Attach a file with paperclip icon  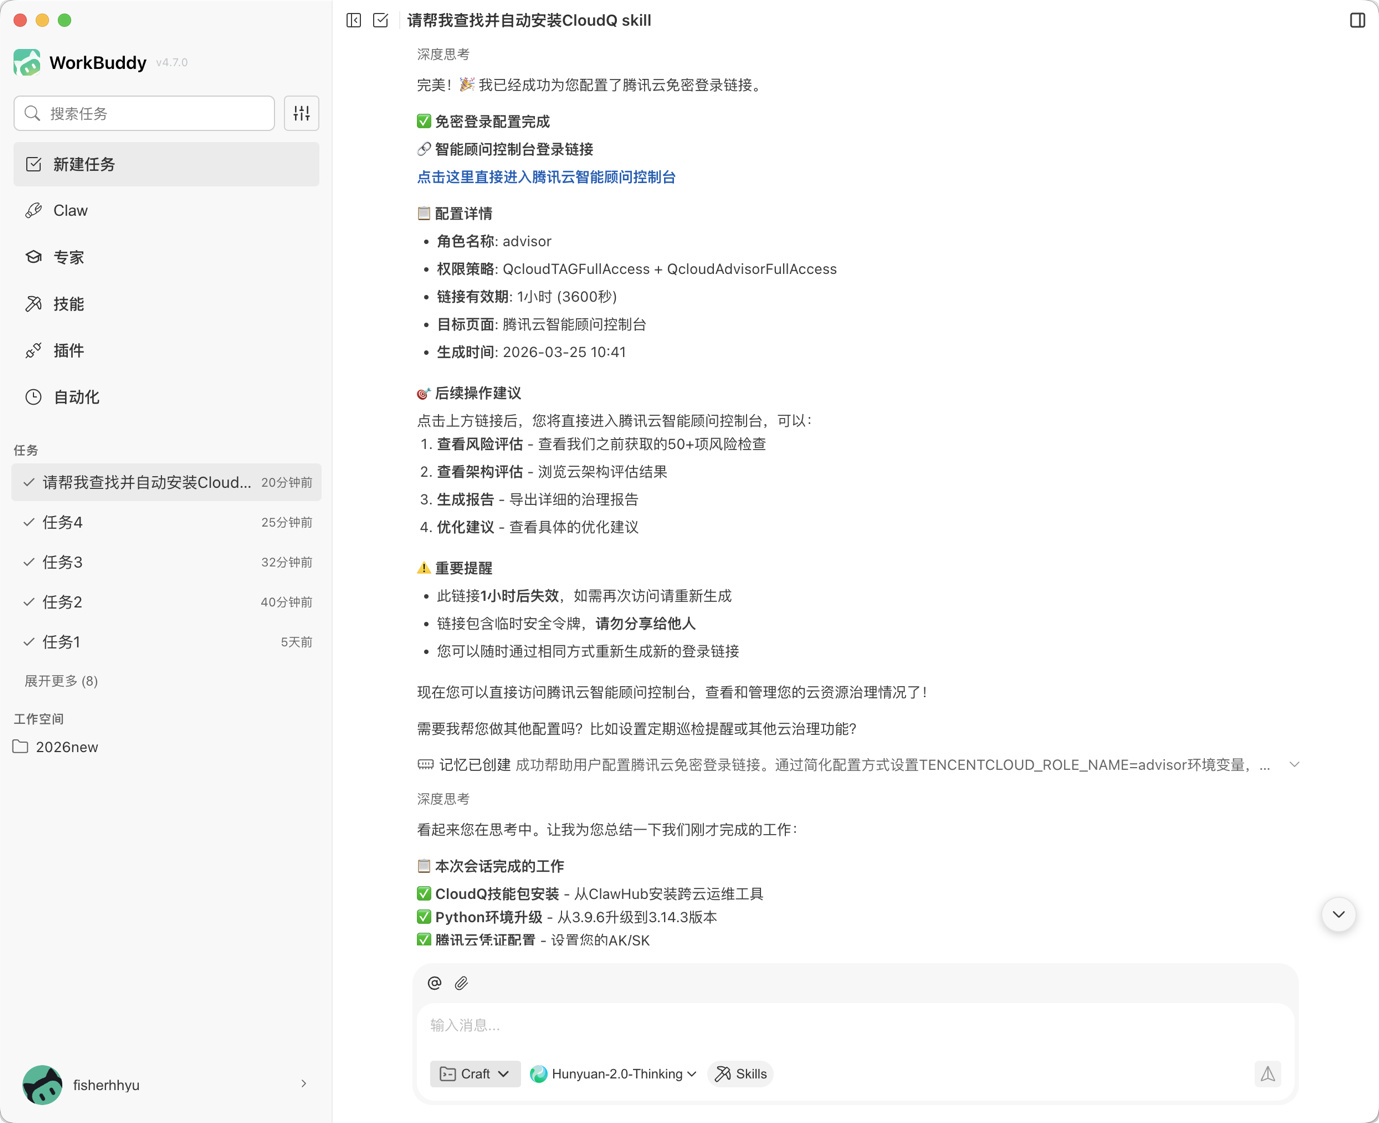461,983
